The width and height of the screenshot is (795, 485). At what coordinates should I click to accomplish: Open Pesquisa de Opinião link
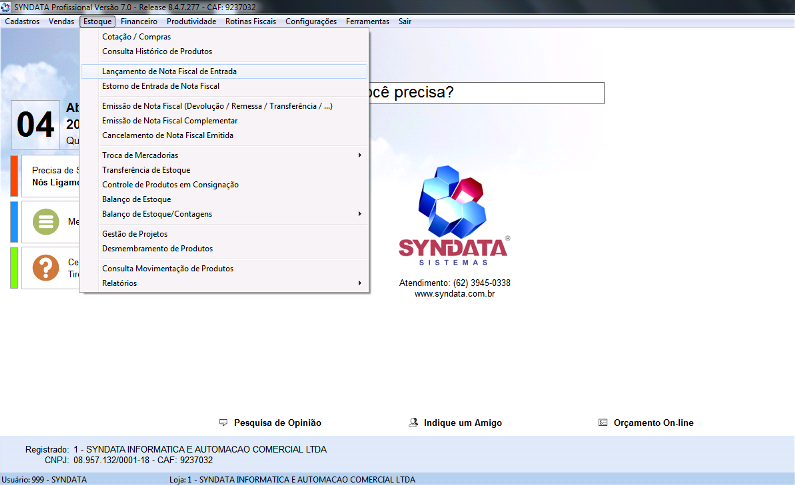[277, 423]
